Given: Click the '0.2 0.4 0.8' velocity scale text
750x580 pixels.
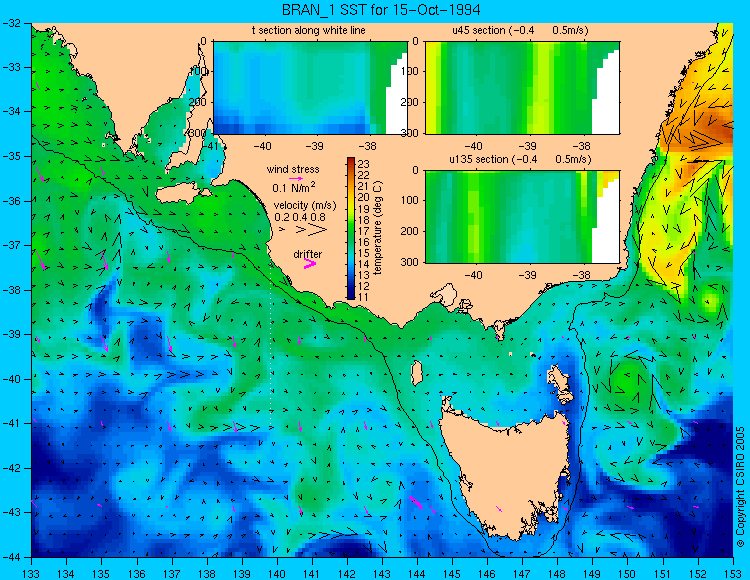Looking at the screenshot, I should [x=300, y=217].
